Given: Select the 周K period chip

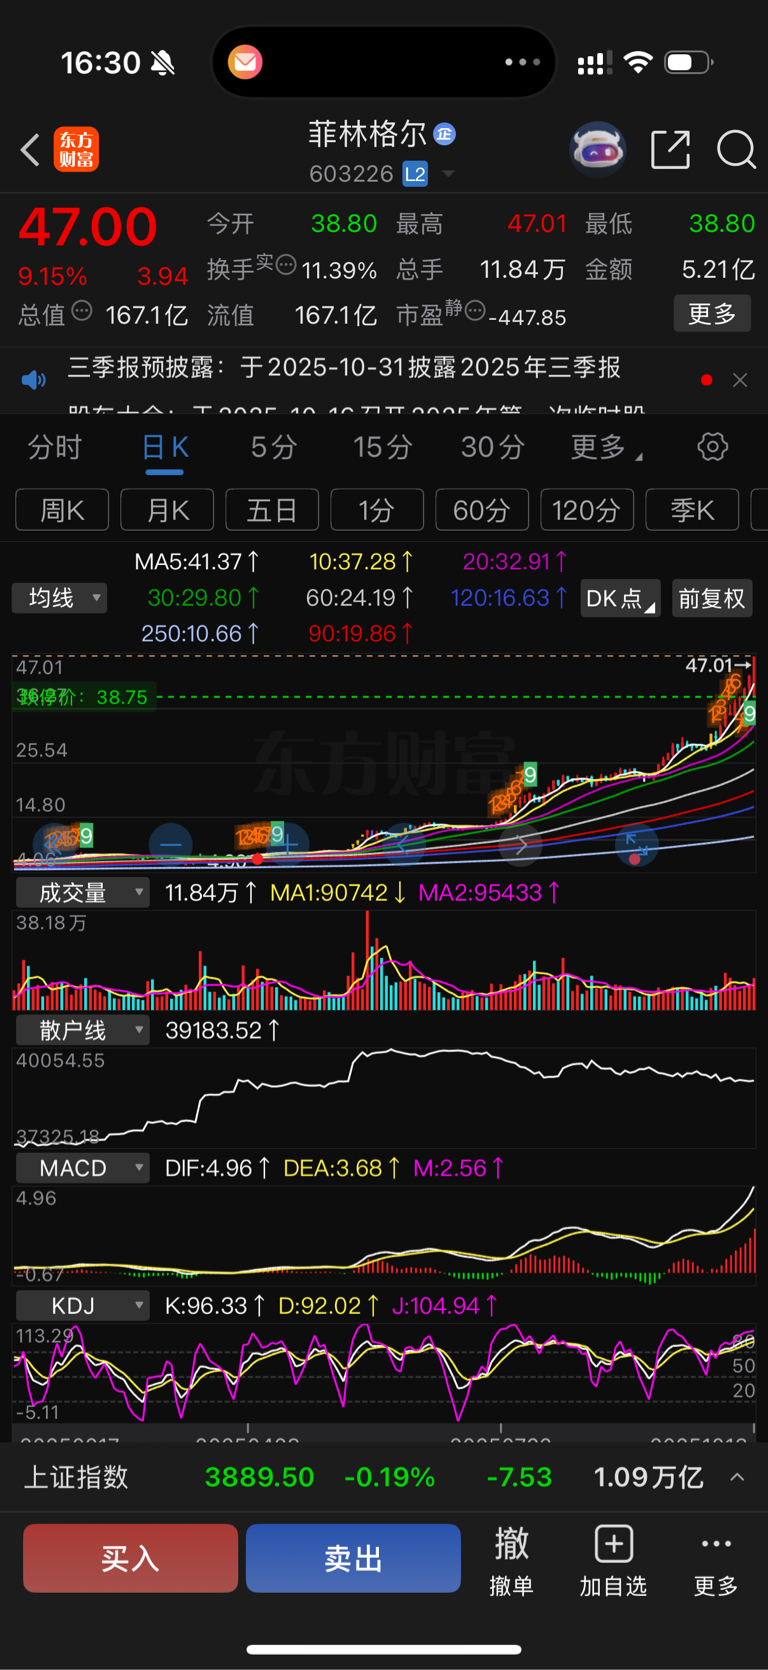Looking at the screenshot, I should coord(62,510).
